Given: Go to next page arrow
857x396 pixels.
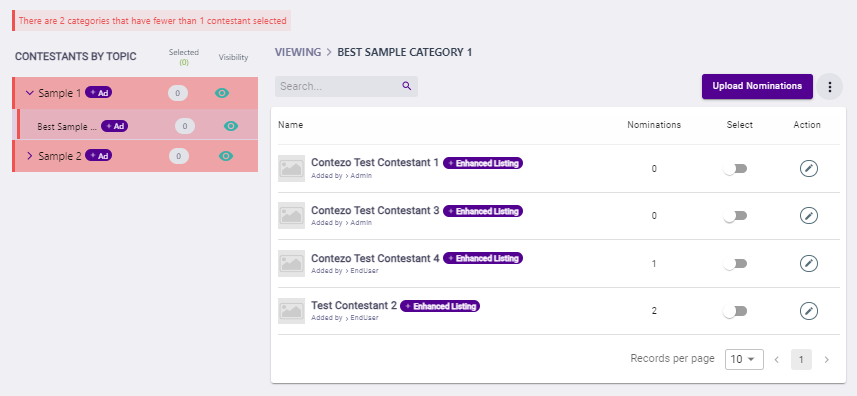Looking at the screenshot, I should tap(826, 359).
